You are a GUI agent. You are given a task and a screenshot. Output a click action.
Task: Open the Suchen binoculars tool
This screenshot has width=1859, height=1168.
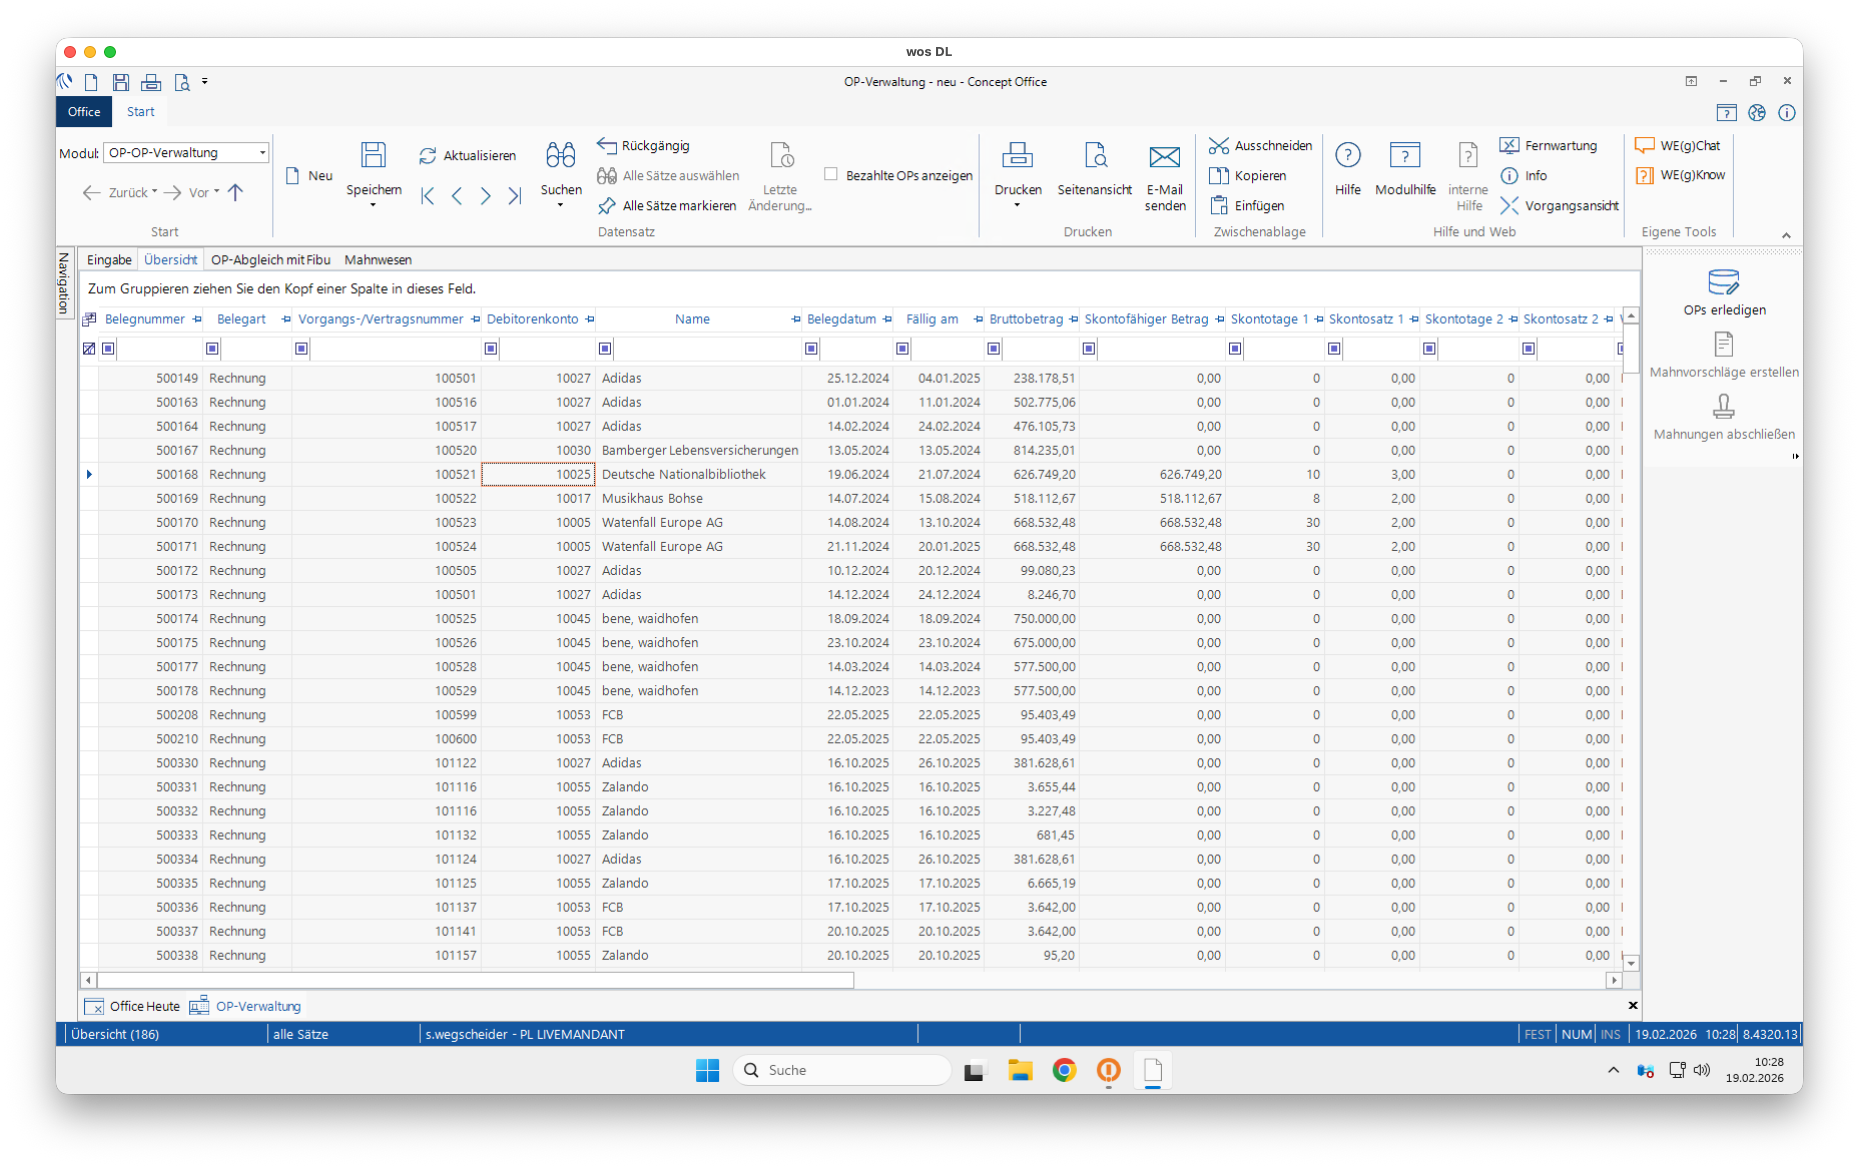pos(560,156)
